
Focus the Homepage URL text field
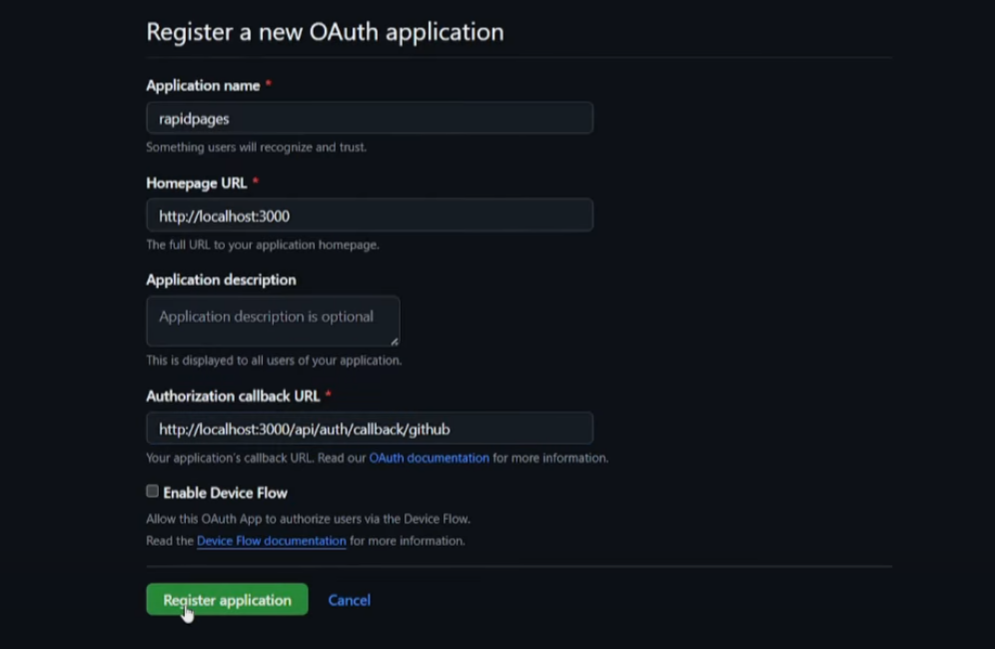[x=369, y=216]
